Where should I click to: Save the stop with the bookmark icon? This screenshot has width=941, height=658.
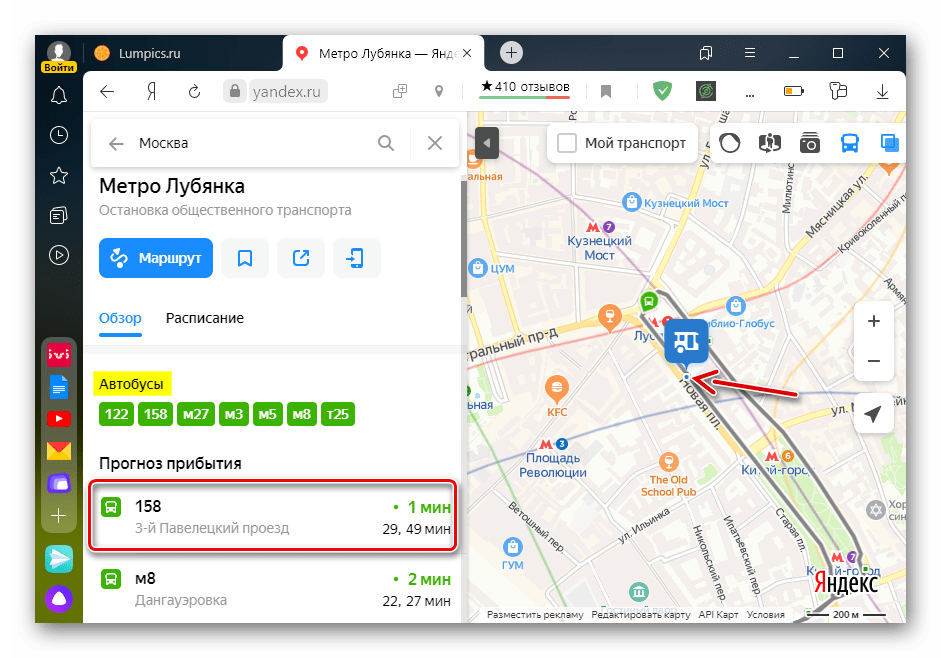(x=245, y=258)
